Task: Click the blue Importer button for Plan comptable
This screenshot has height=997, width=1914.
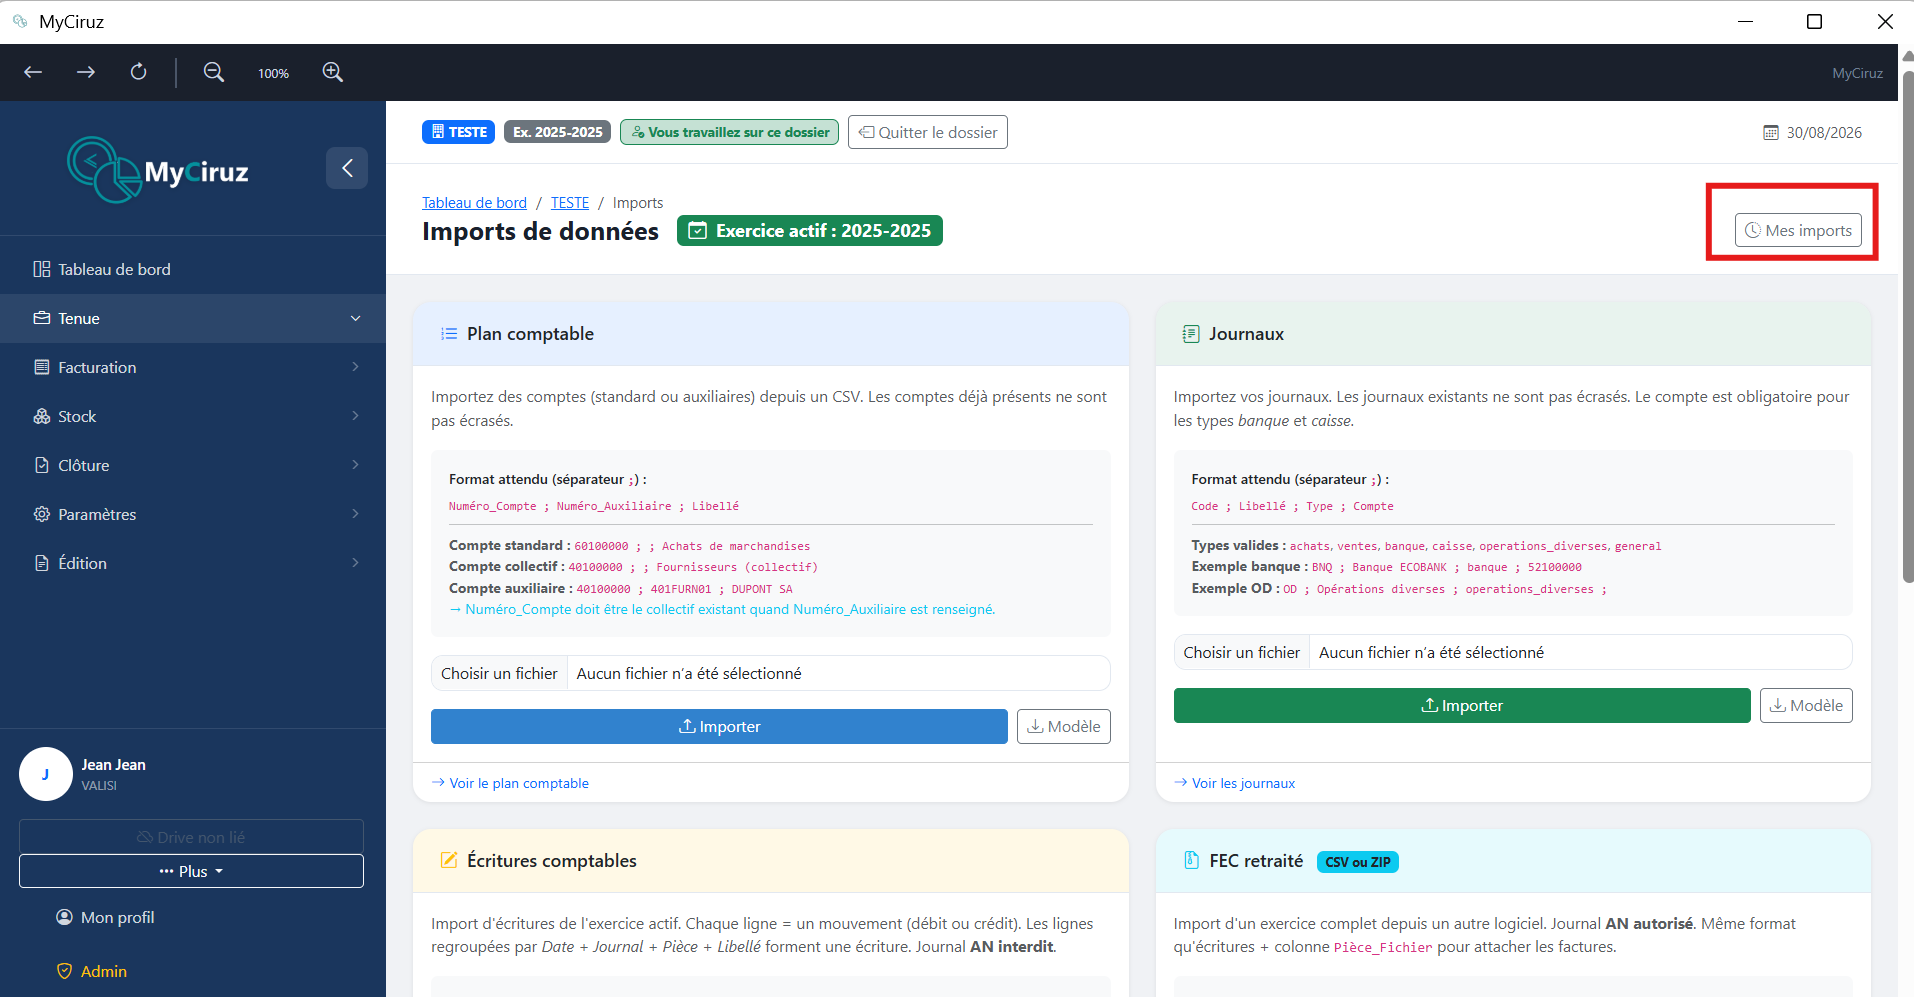Action: tap(719, 727)
